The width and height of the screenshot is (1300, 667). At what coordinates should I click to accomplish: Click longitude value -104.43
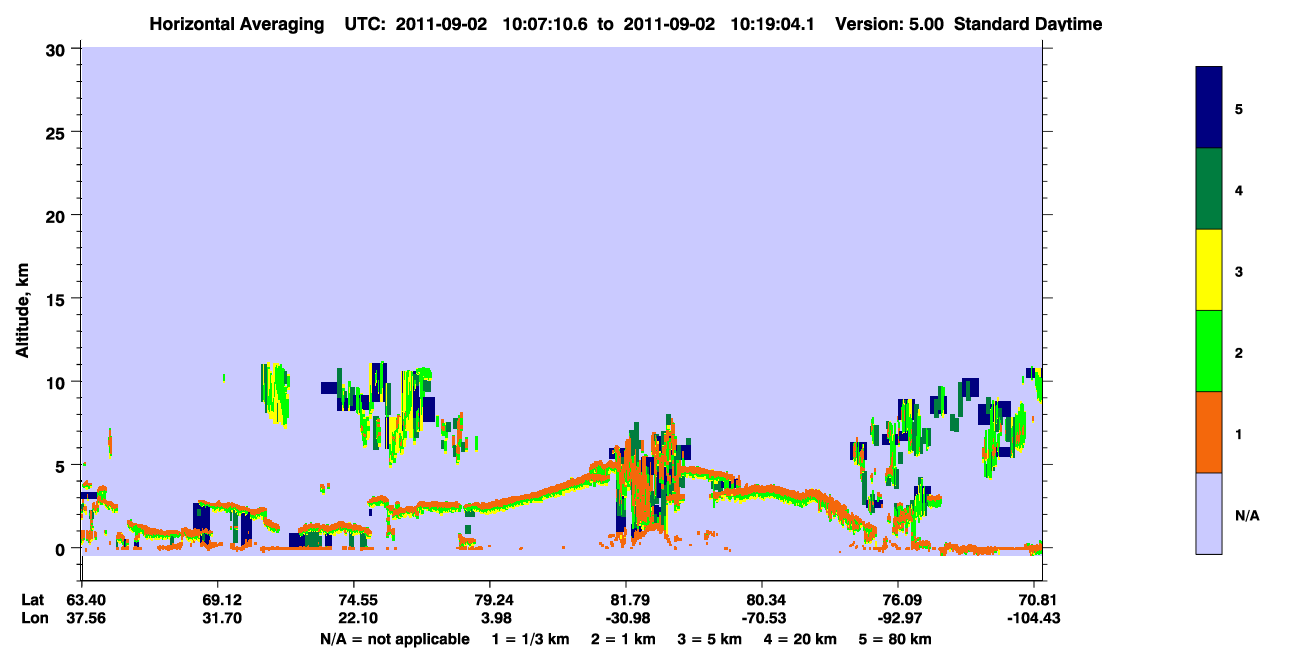pyautogui.click(x=1034, y=618)
